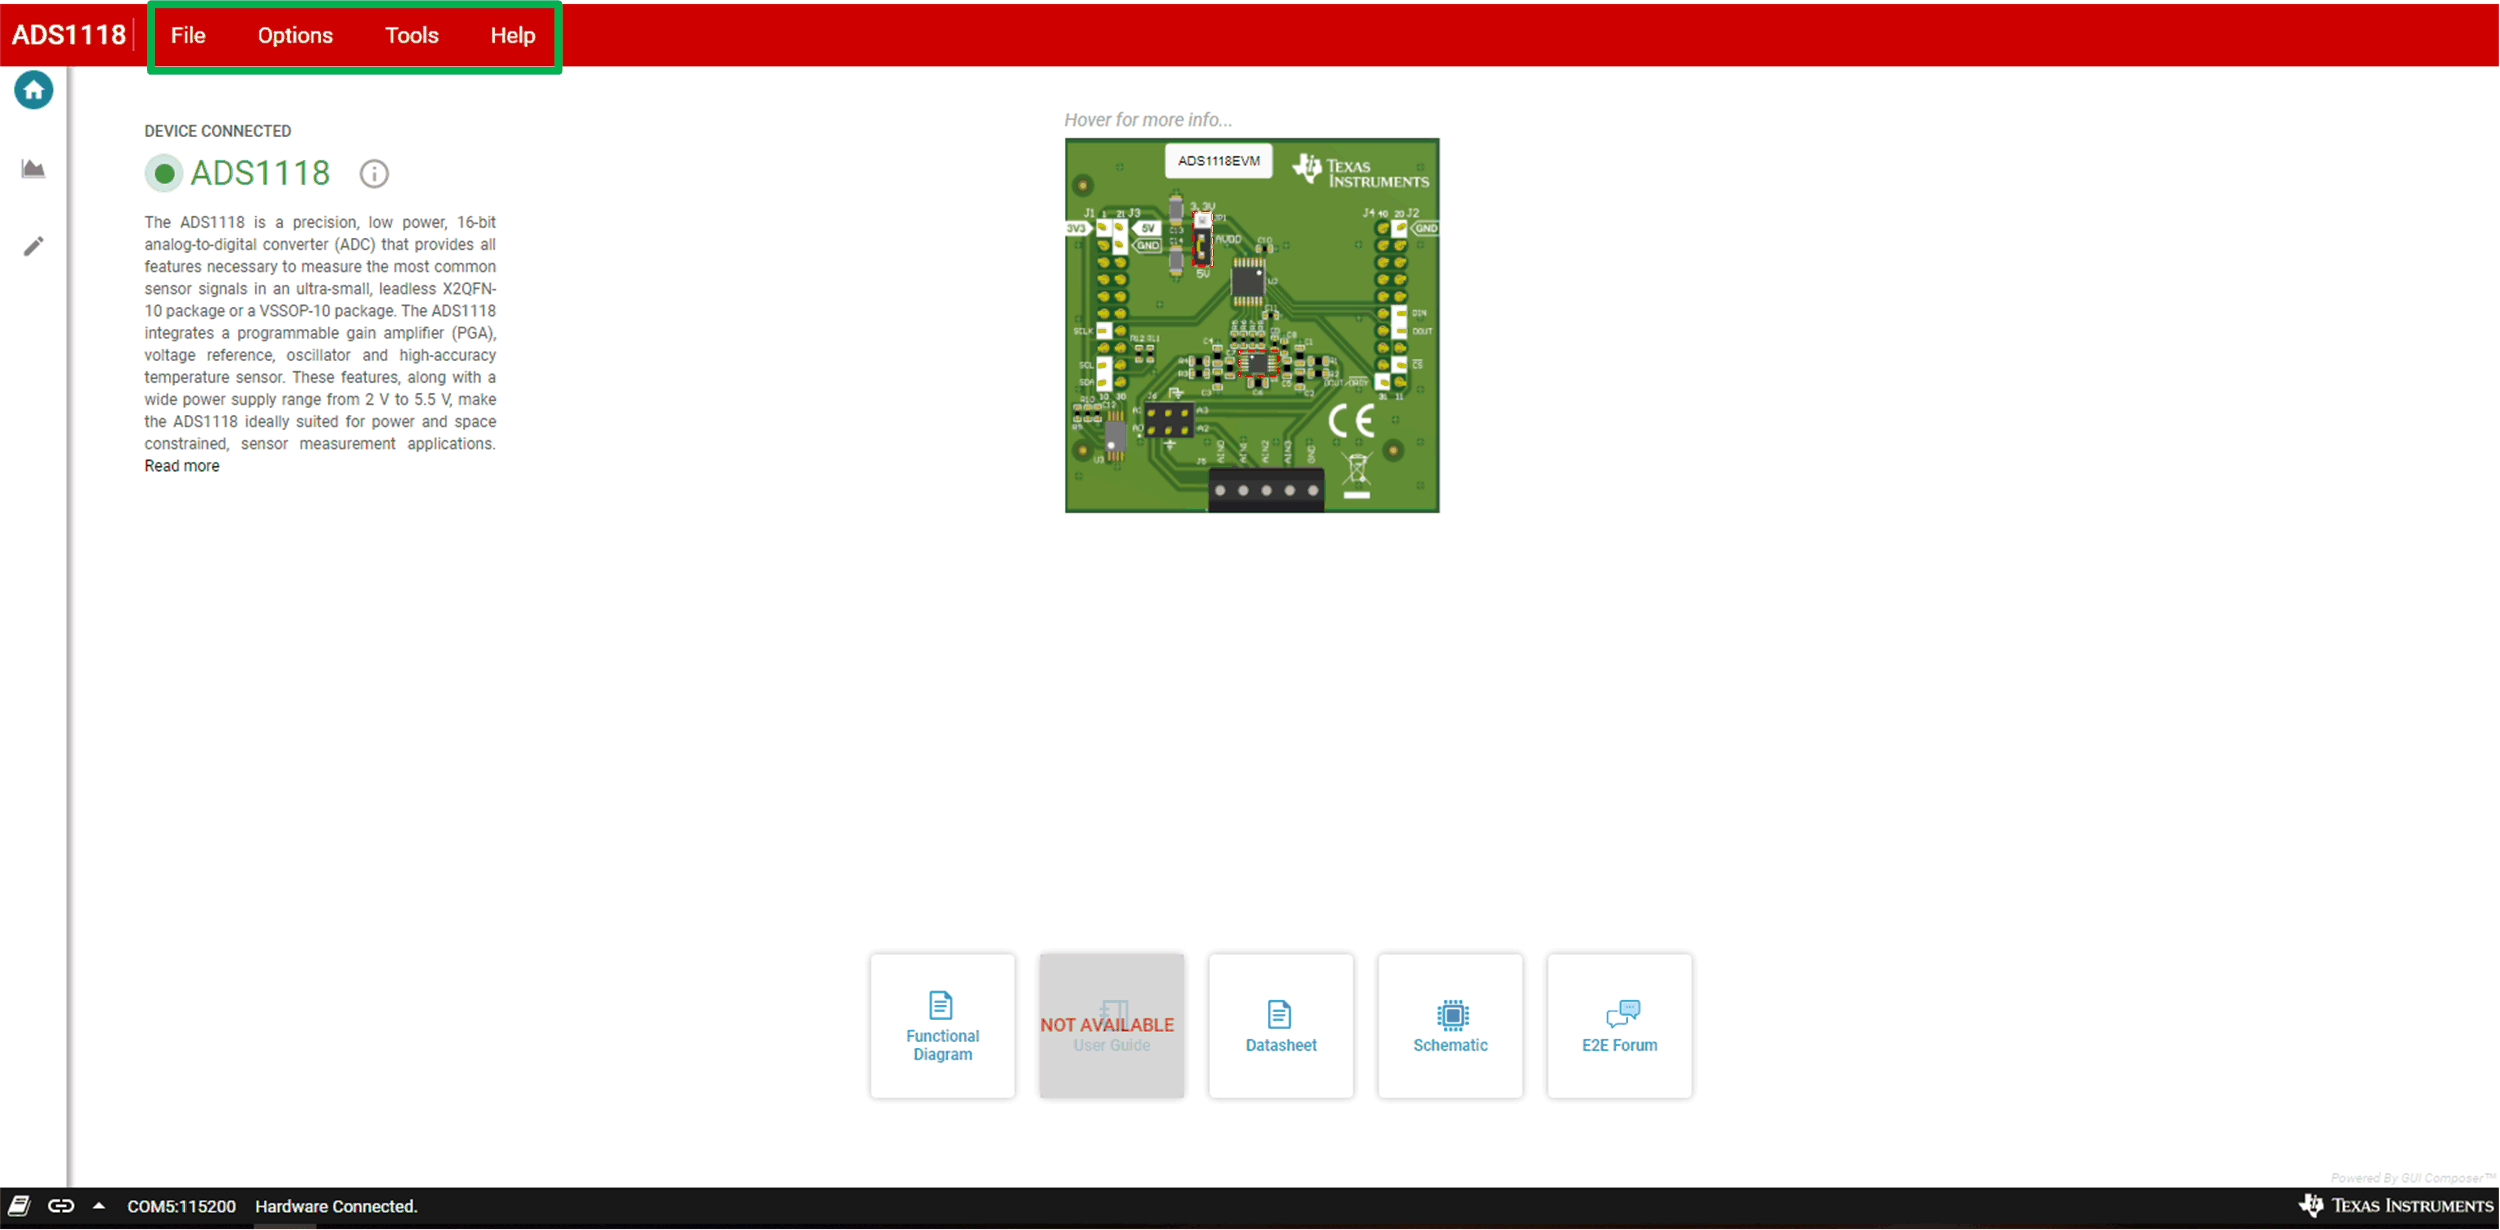Click the Home navigation icon

coord(33,91)
